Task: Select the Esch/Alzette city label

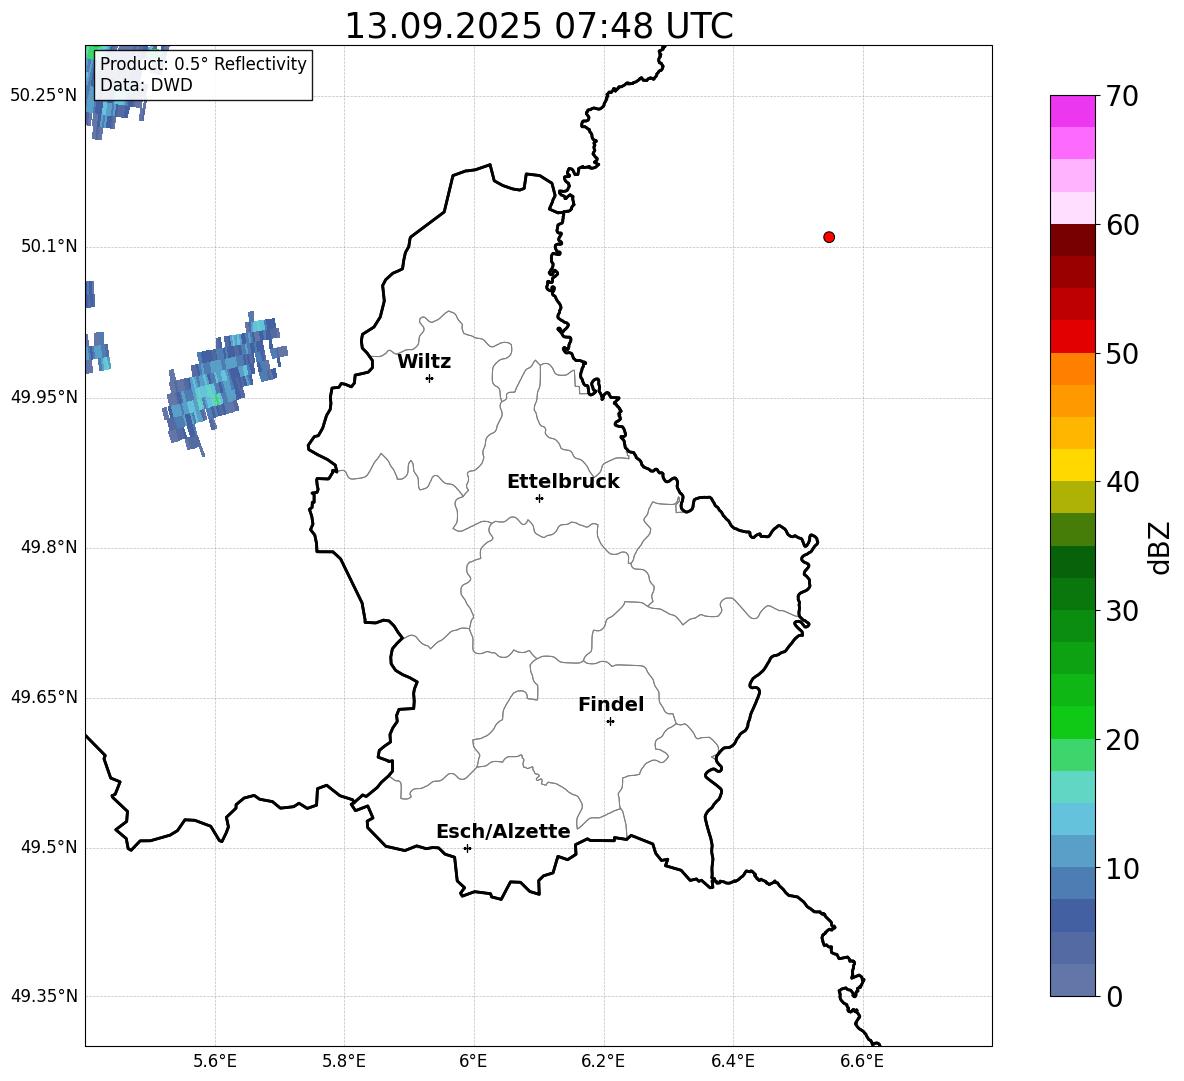Action: pyautogui.click(x=504, y=831)
